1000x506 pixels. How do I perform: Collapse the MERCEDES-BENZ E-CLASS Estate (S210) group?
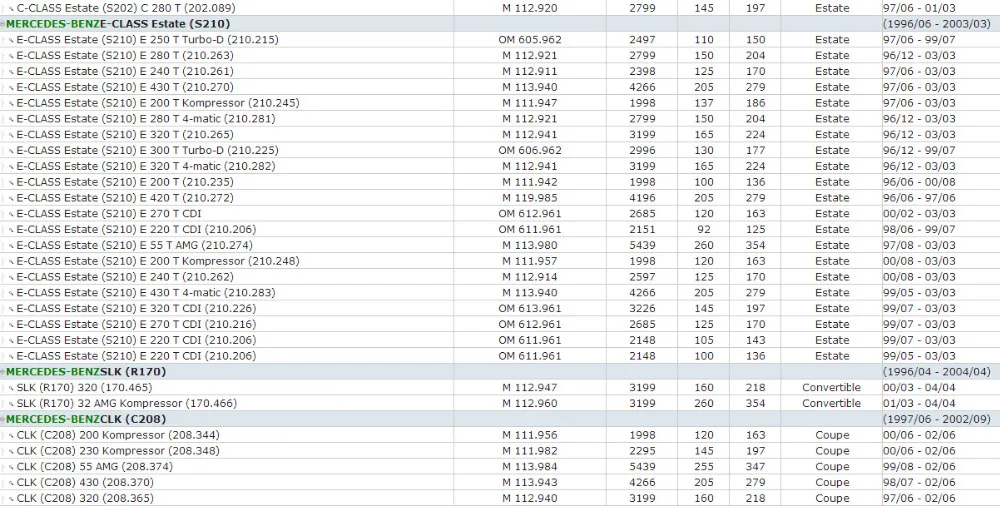pos(3,24)
